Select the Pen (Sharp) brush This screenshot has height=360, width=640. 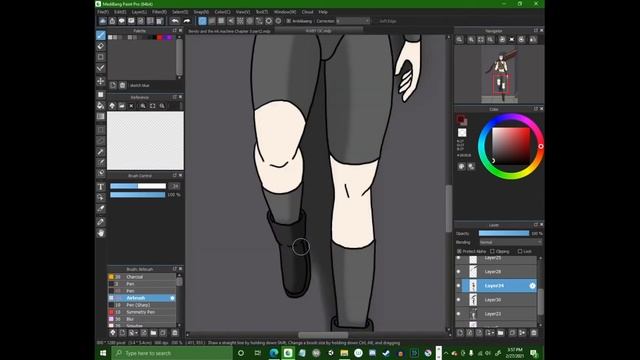tap(142, 305)
